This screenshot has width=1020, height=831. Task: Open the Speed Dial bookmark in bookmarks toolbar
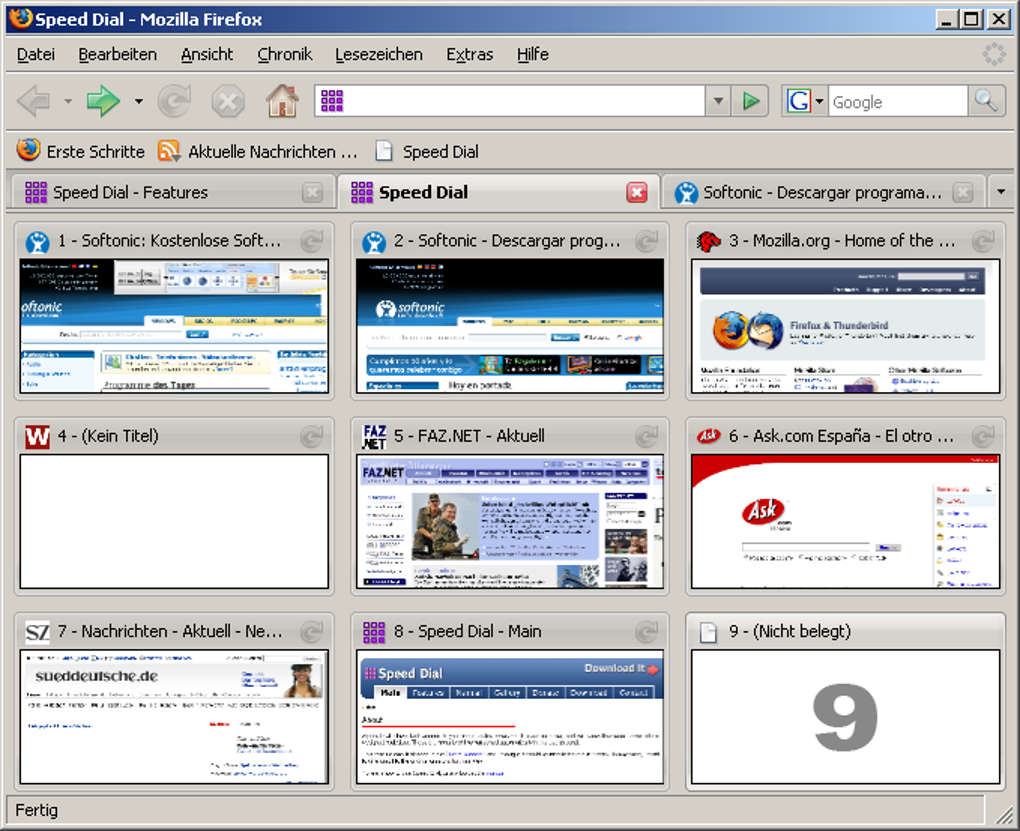point(427,151)
